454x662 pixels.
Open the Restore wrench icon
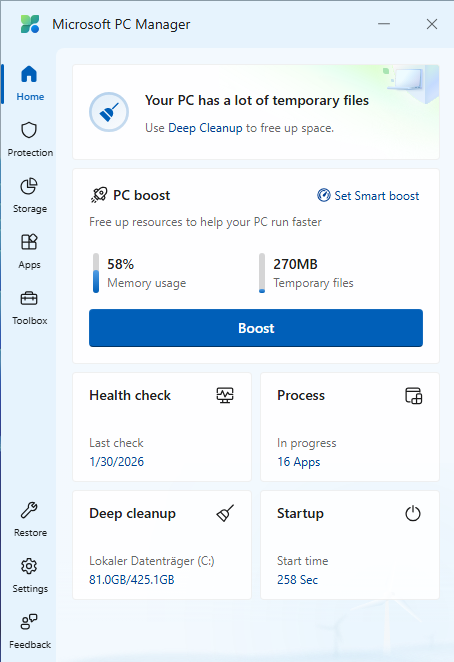coord(29,510)
